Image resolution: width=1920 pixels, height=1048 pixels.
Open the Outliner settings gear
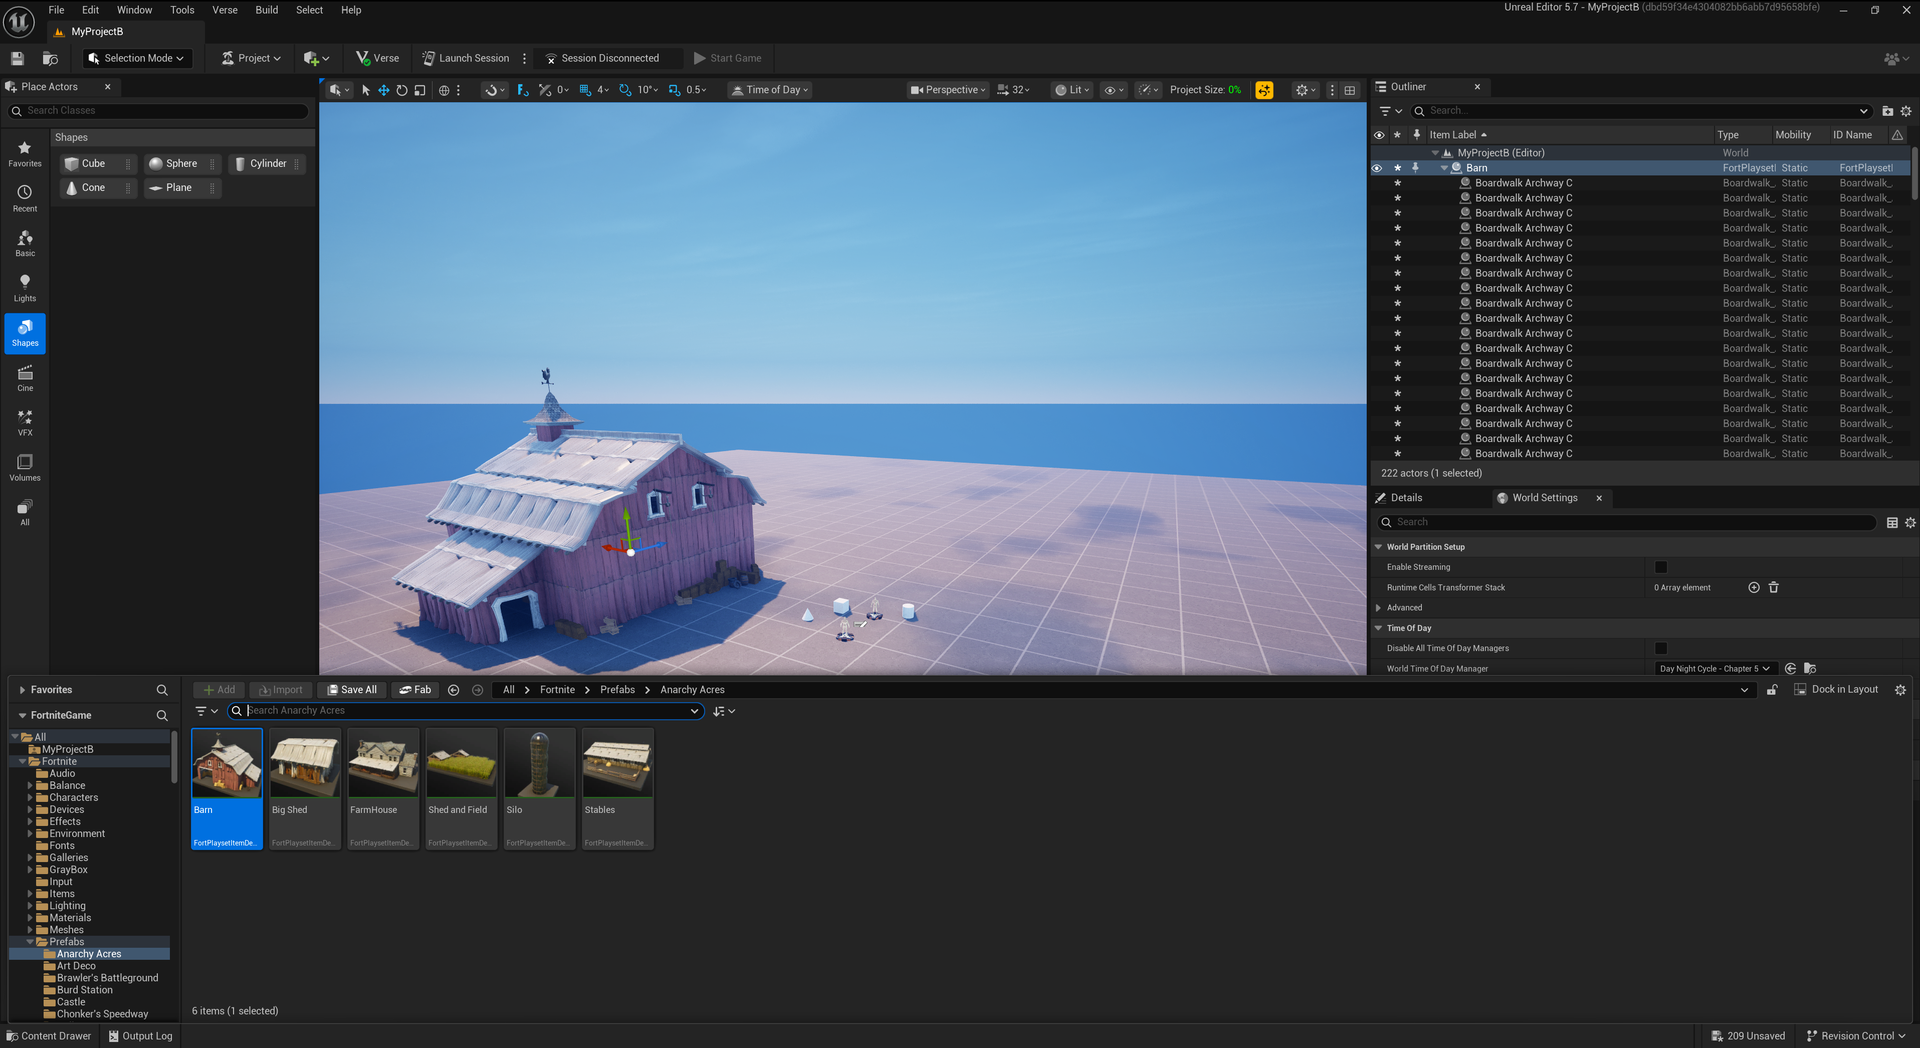pyautogui.click(x=1905, y=111)
